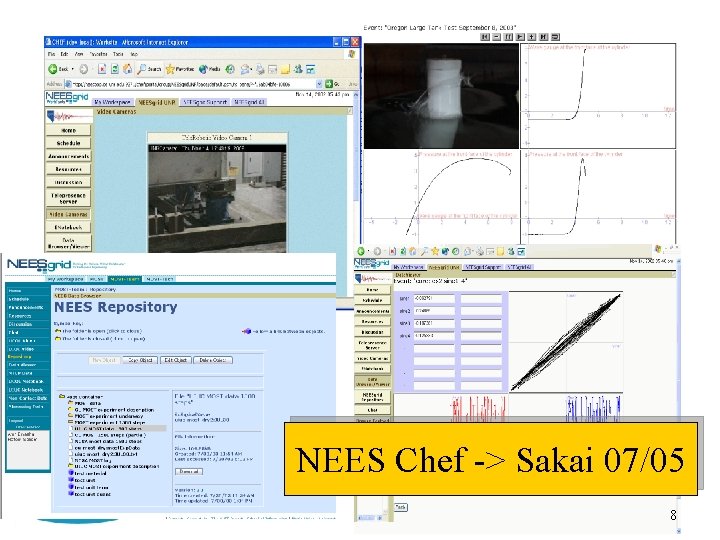Open Announcements in the video cameras sidebar
The height and width of the screenshot is (540, 720).
coord(68,156)
